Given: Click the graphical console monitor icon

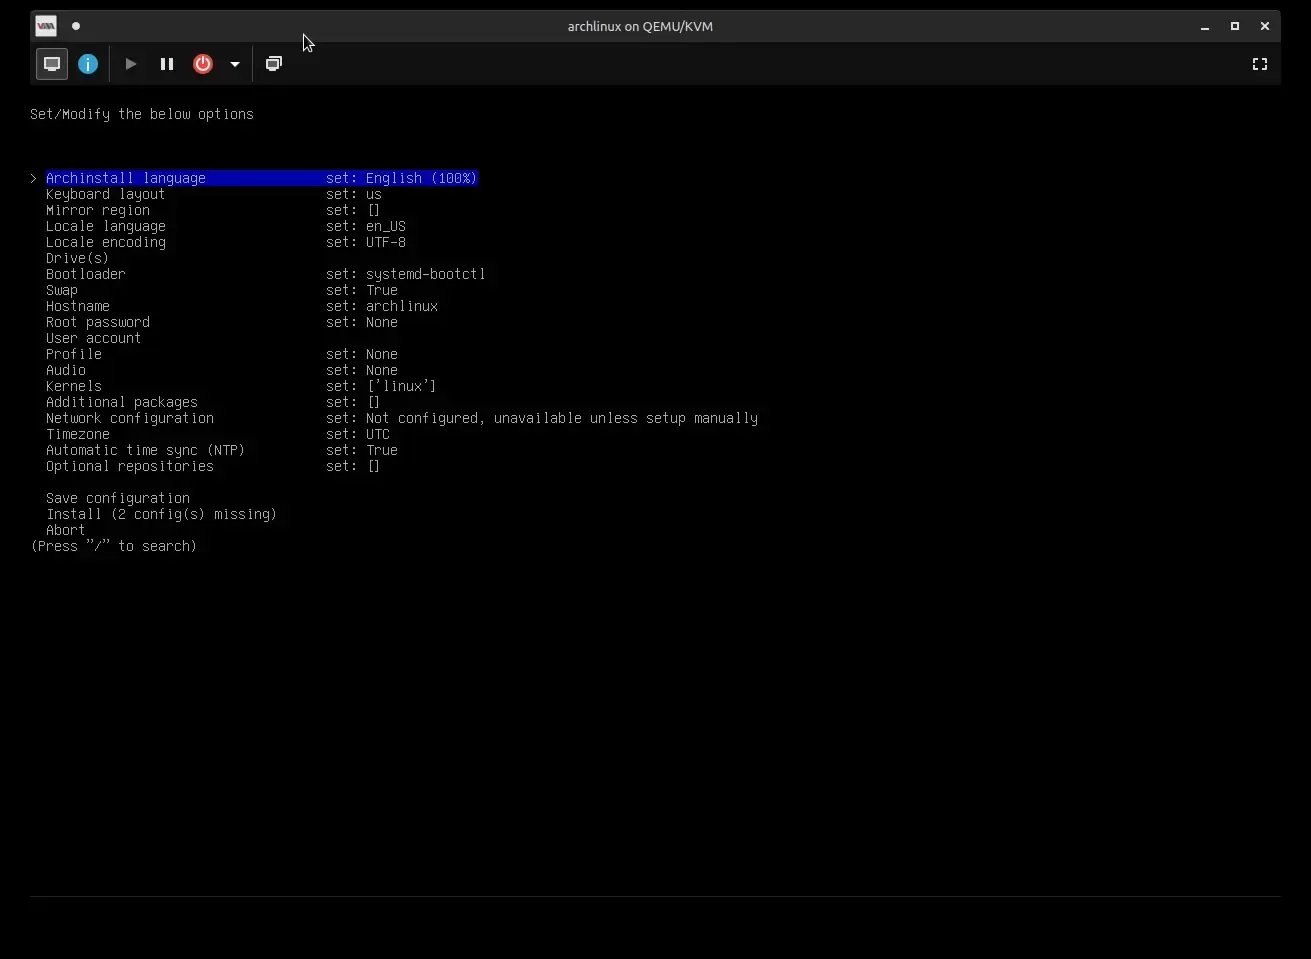Looking at the screenshot, I should click(x=52, y=64).
